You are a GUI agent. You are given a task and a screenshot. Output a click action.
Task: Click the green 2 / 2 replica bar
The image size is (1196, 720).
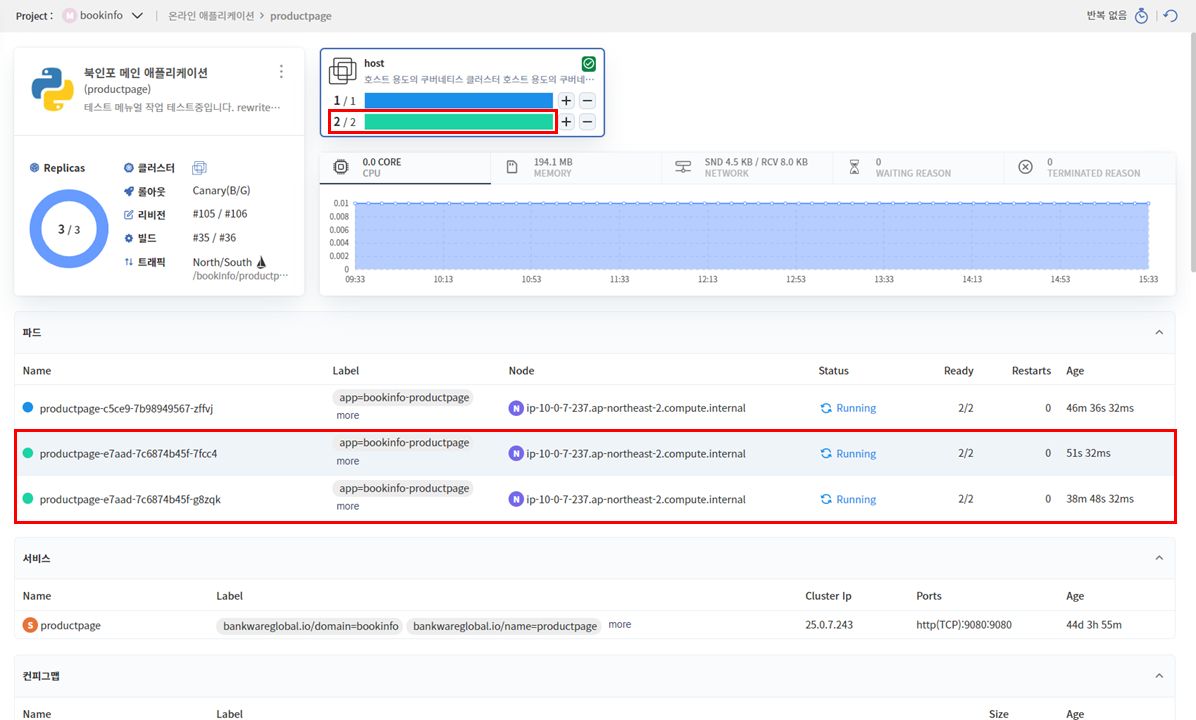click(x=458, y=121)
